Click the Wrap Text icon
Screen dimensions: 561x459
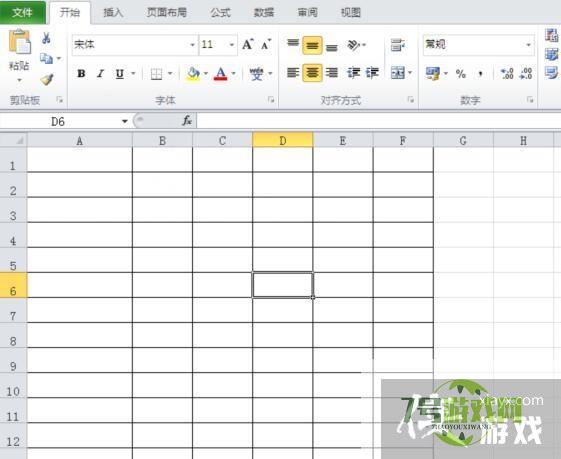point(398,45)
